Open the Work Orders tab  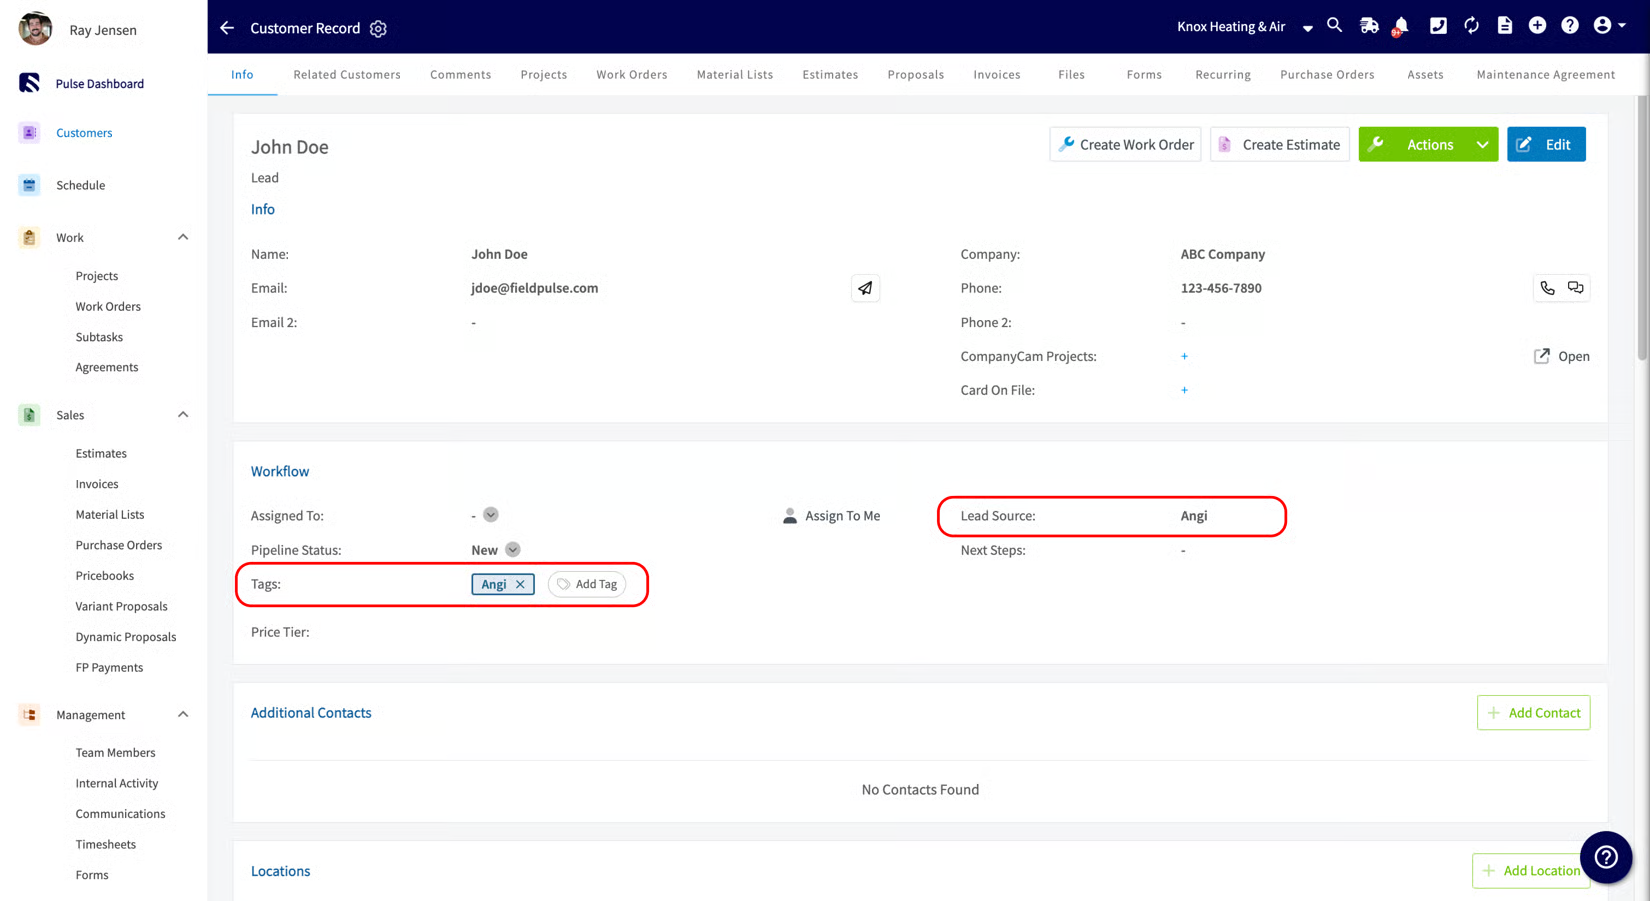[632, 75]
